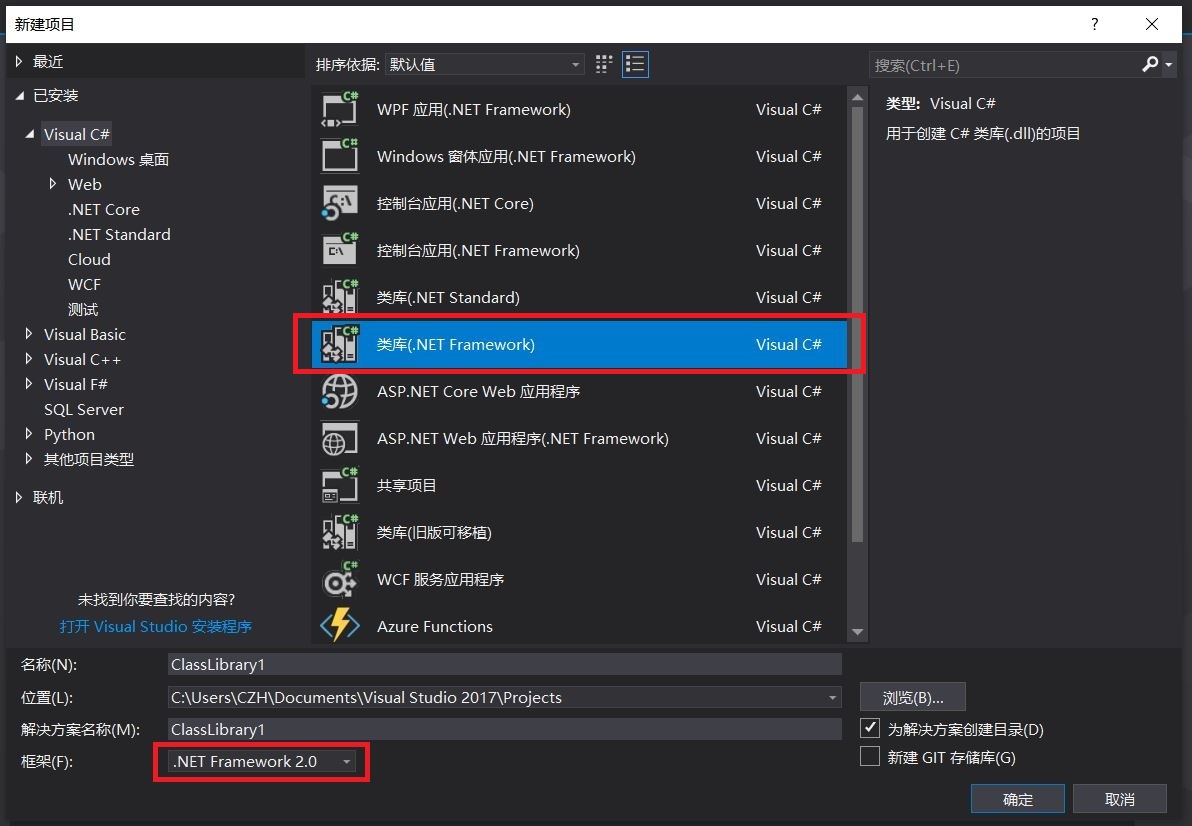The image size is (1192, 826).
Task: Open the .NET Framework 2.0 framework dropdown
Action: coord(346,761)
